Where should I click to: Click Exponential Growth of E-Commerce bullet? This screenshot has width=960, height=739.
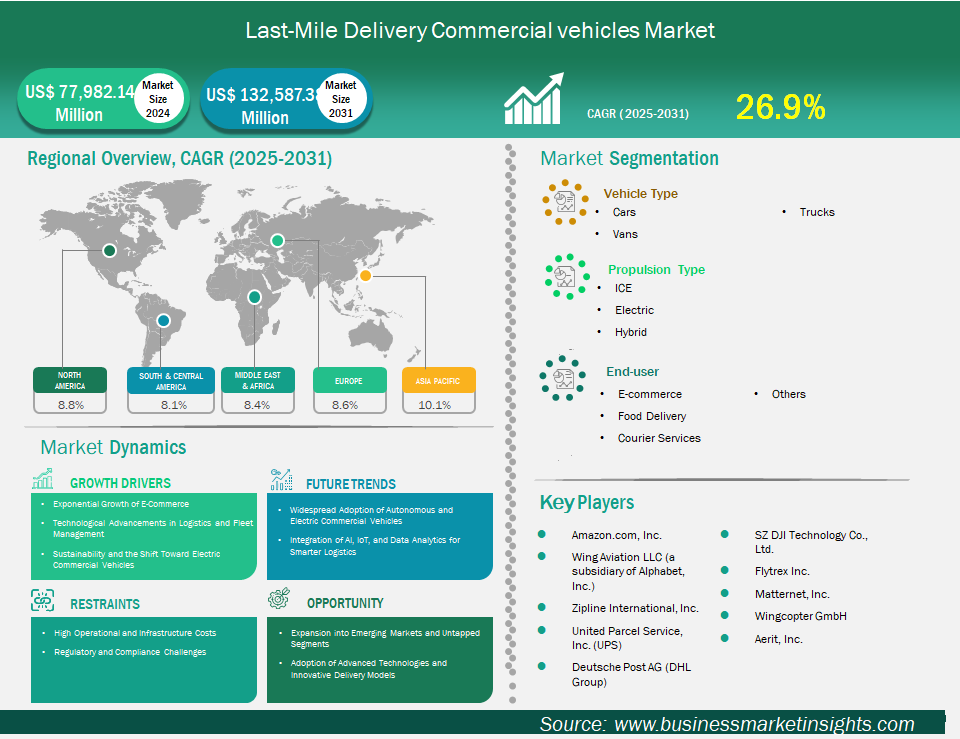121,504
